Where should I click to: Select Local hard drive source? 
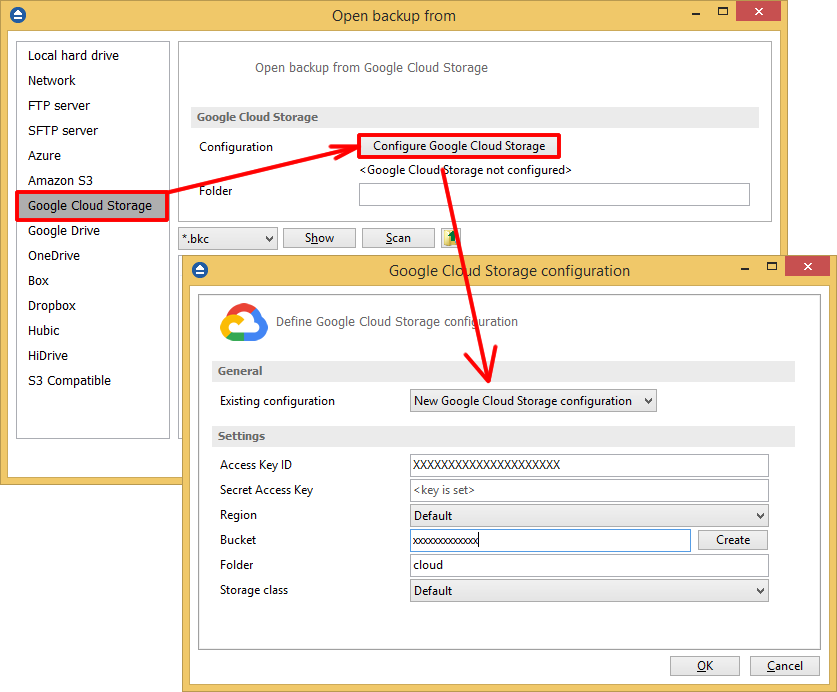coord(73,56)
